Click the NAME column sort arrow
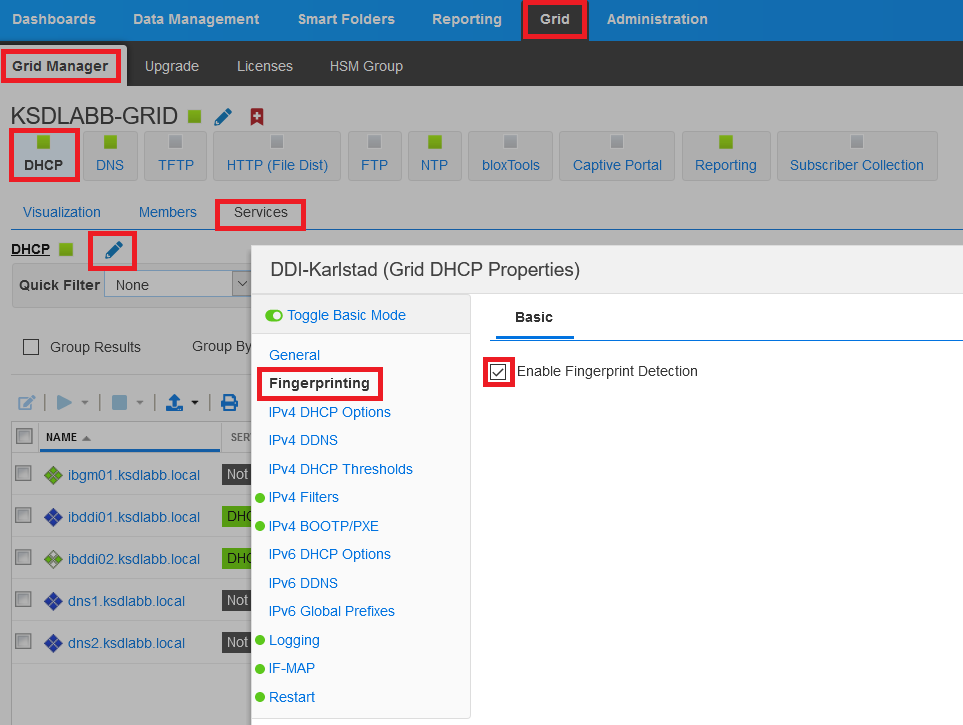Screen dimensions: 963x725 click(x=88, y=437)
